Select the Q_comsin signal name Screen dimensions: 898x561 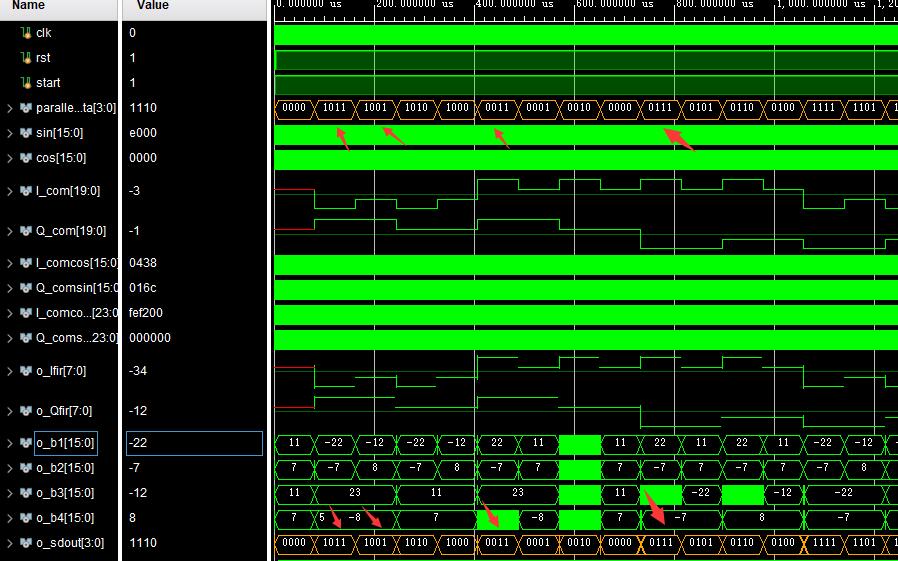(x=76, y=288)
